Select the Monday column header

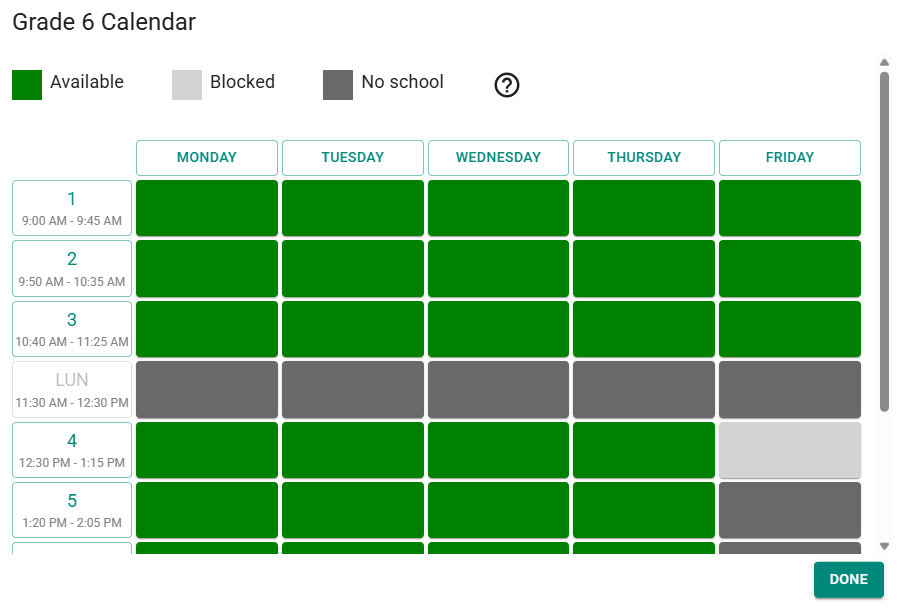click(x=206, y=157)
